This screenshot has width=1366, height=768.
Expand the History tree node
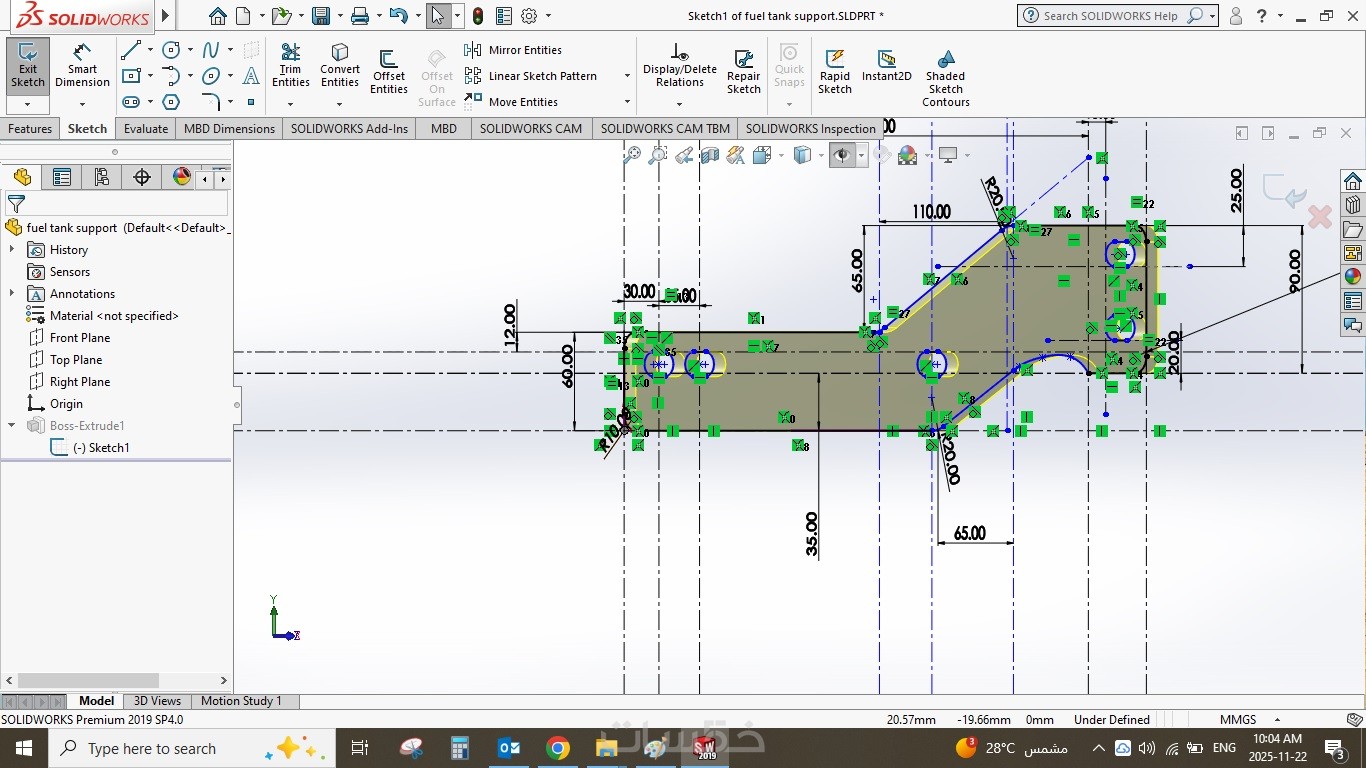(x=12, y=250)
